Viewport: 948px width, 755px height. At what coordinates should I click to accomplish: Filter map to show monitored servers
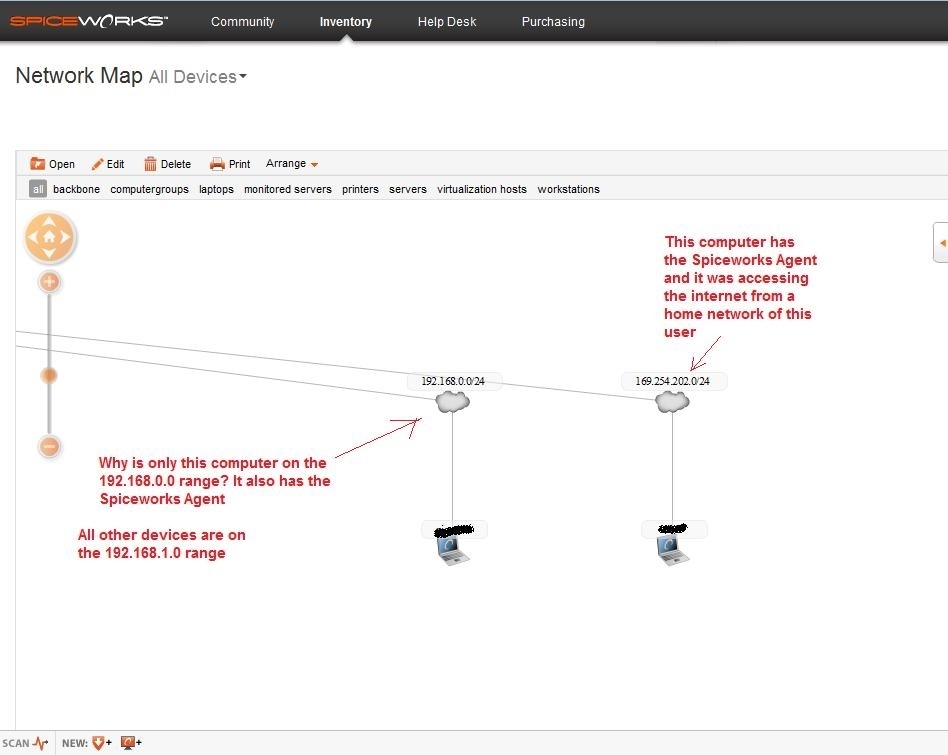pyautogui.click(x=287, y=188)
